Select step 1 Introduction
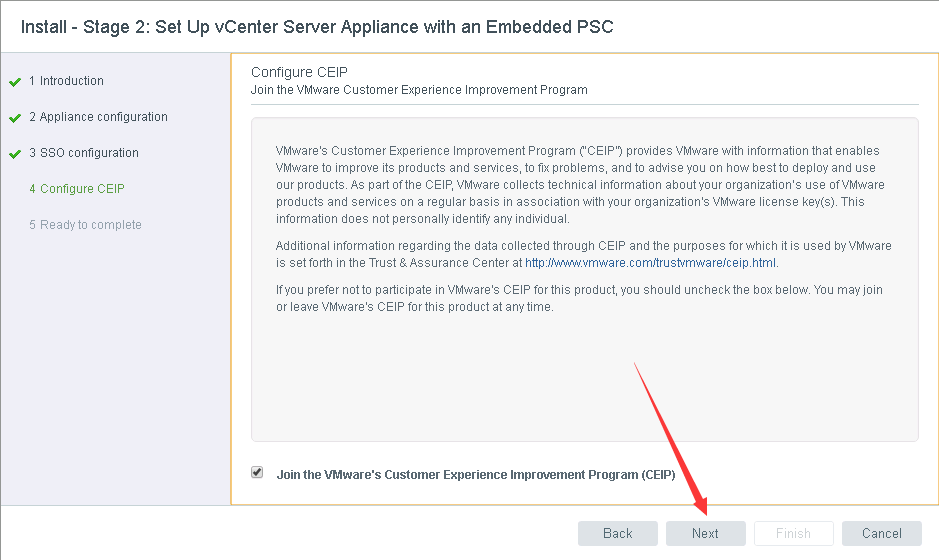Image resolution: width=939 pixels, height=560 pixels. [x=66, y=81]
